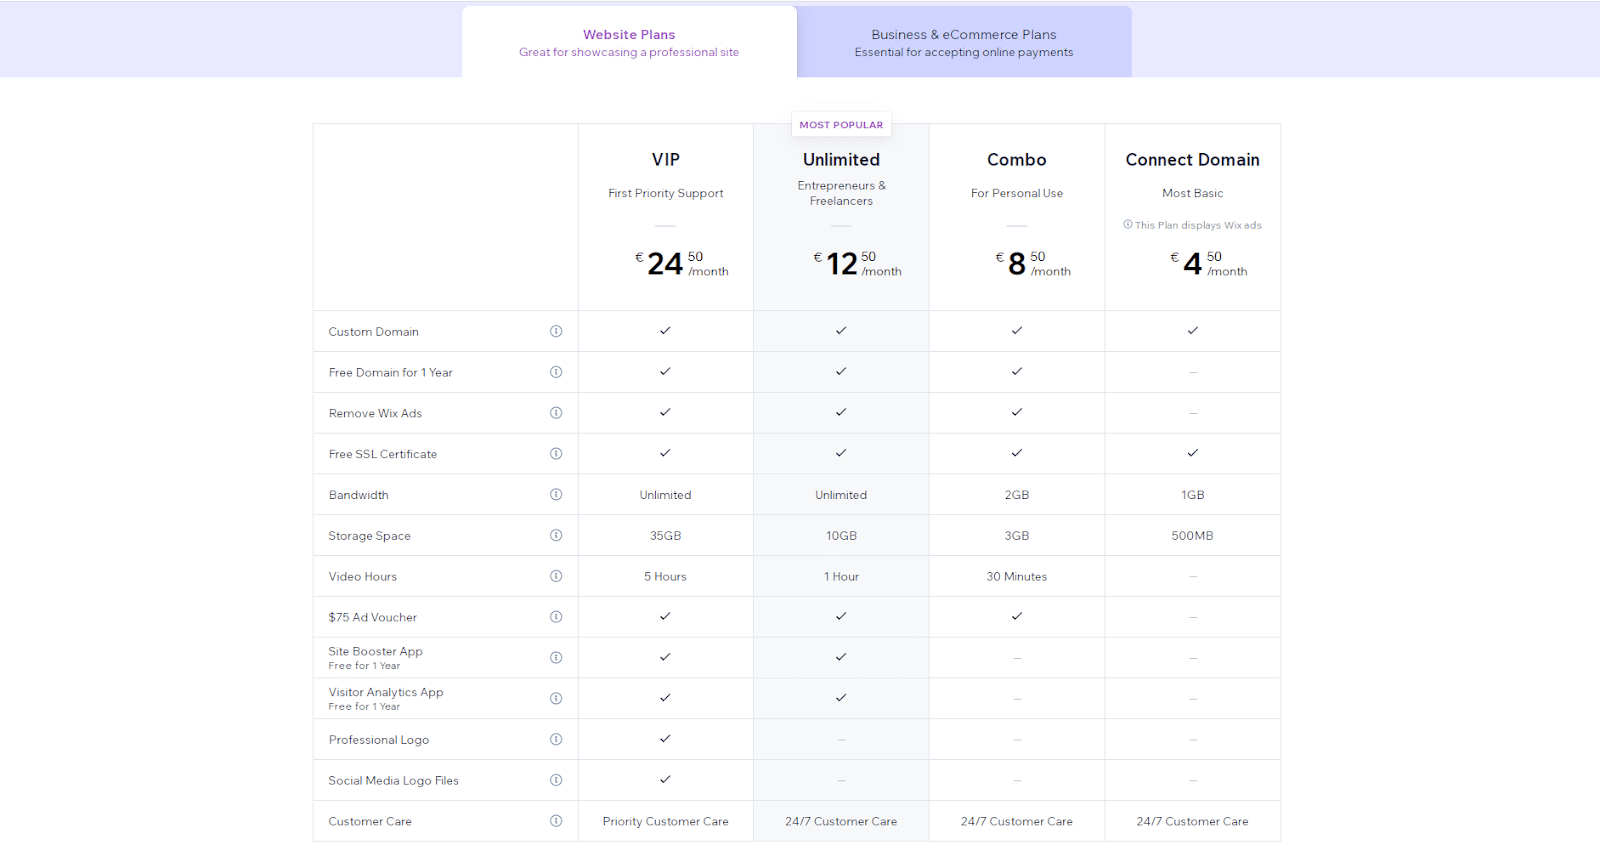
Task: Click Combo checkmark for $75 Ad Voucher
Action: coord(1017,616)
